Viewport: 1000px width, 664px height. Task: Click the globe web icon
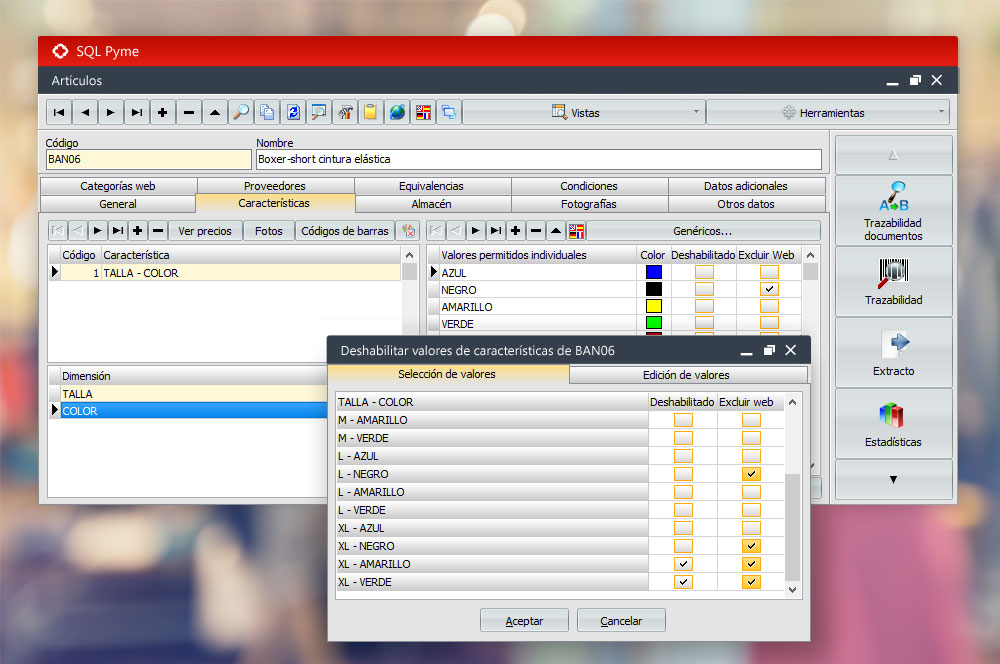[397, 113]
